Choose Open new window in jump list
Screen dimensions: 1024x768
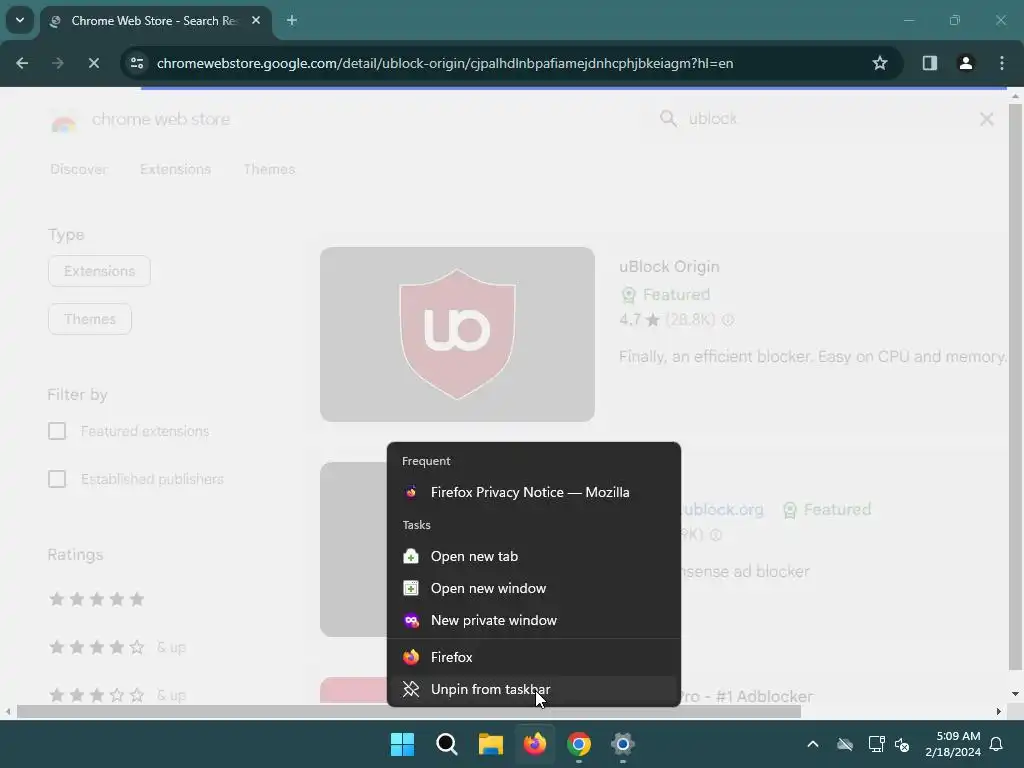pos(534,588)
